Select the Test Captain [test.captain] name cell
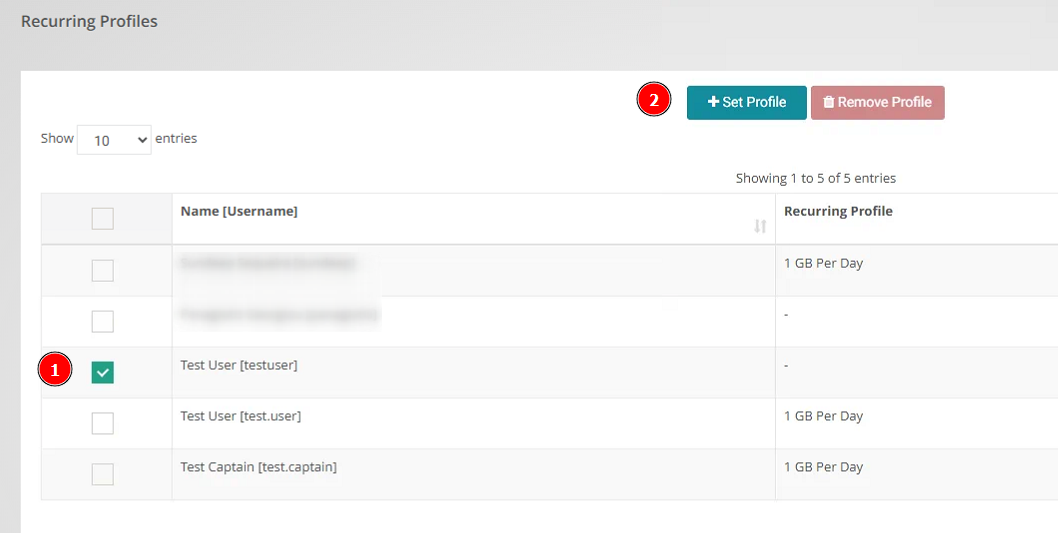 pyautogui.click(x=474, y=474)
